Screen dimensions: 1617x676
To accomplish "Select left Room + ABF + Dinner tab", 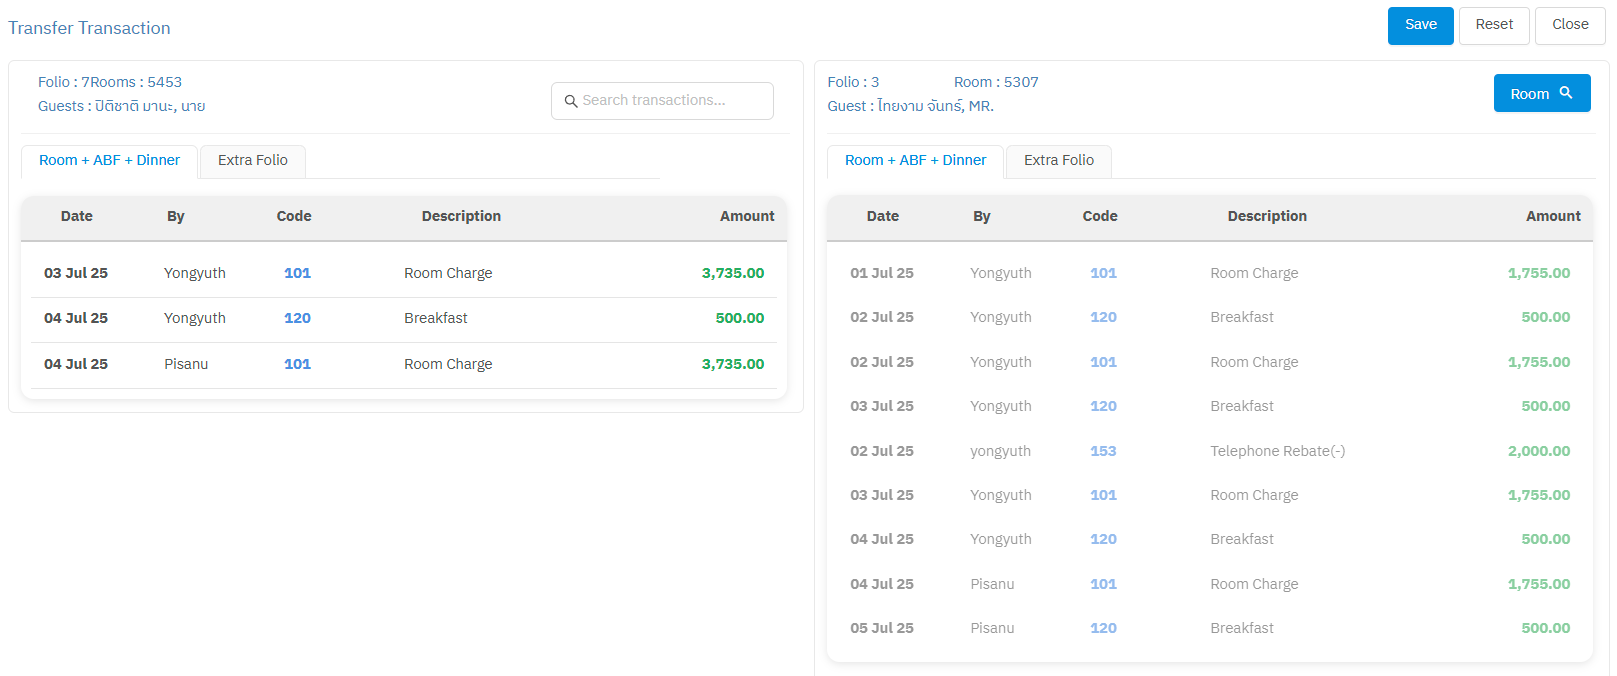I will pos(109,161).
